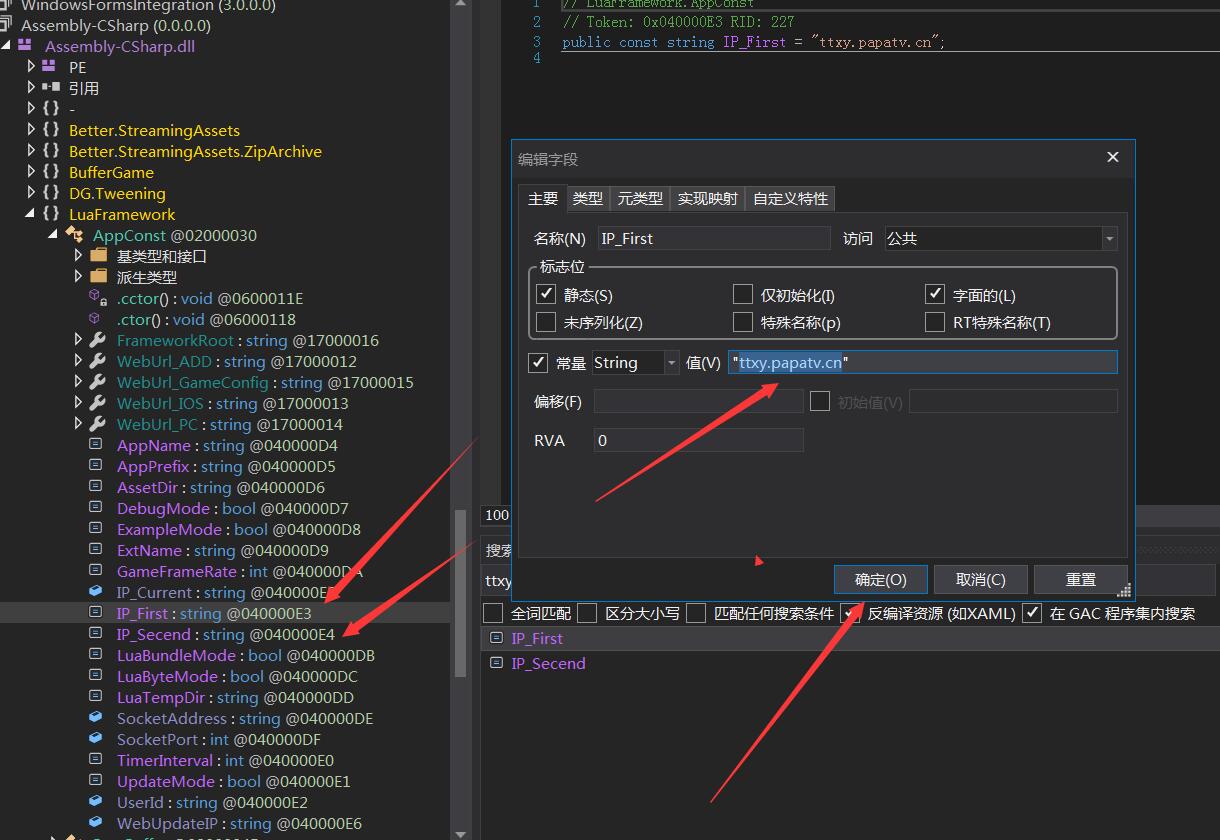Click the folder icon beside 基类型和接口

tap(98, 256)
